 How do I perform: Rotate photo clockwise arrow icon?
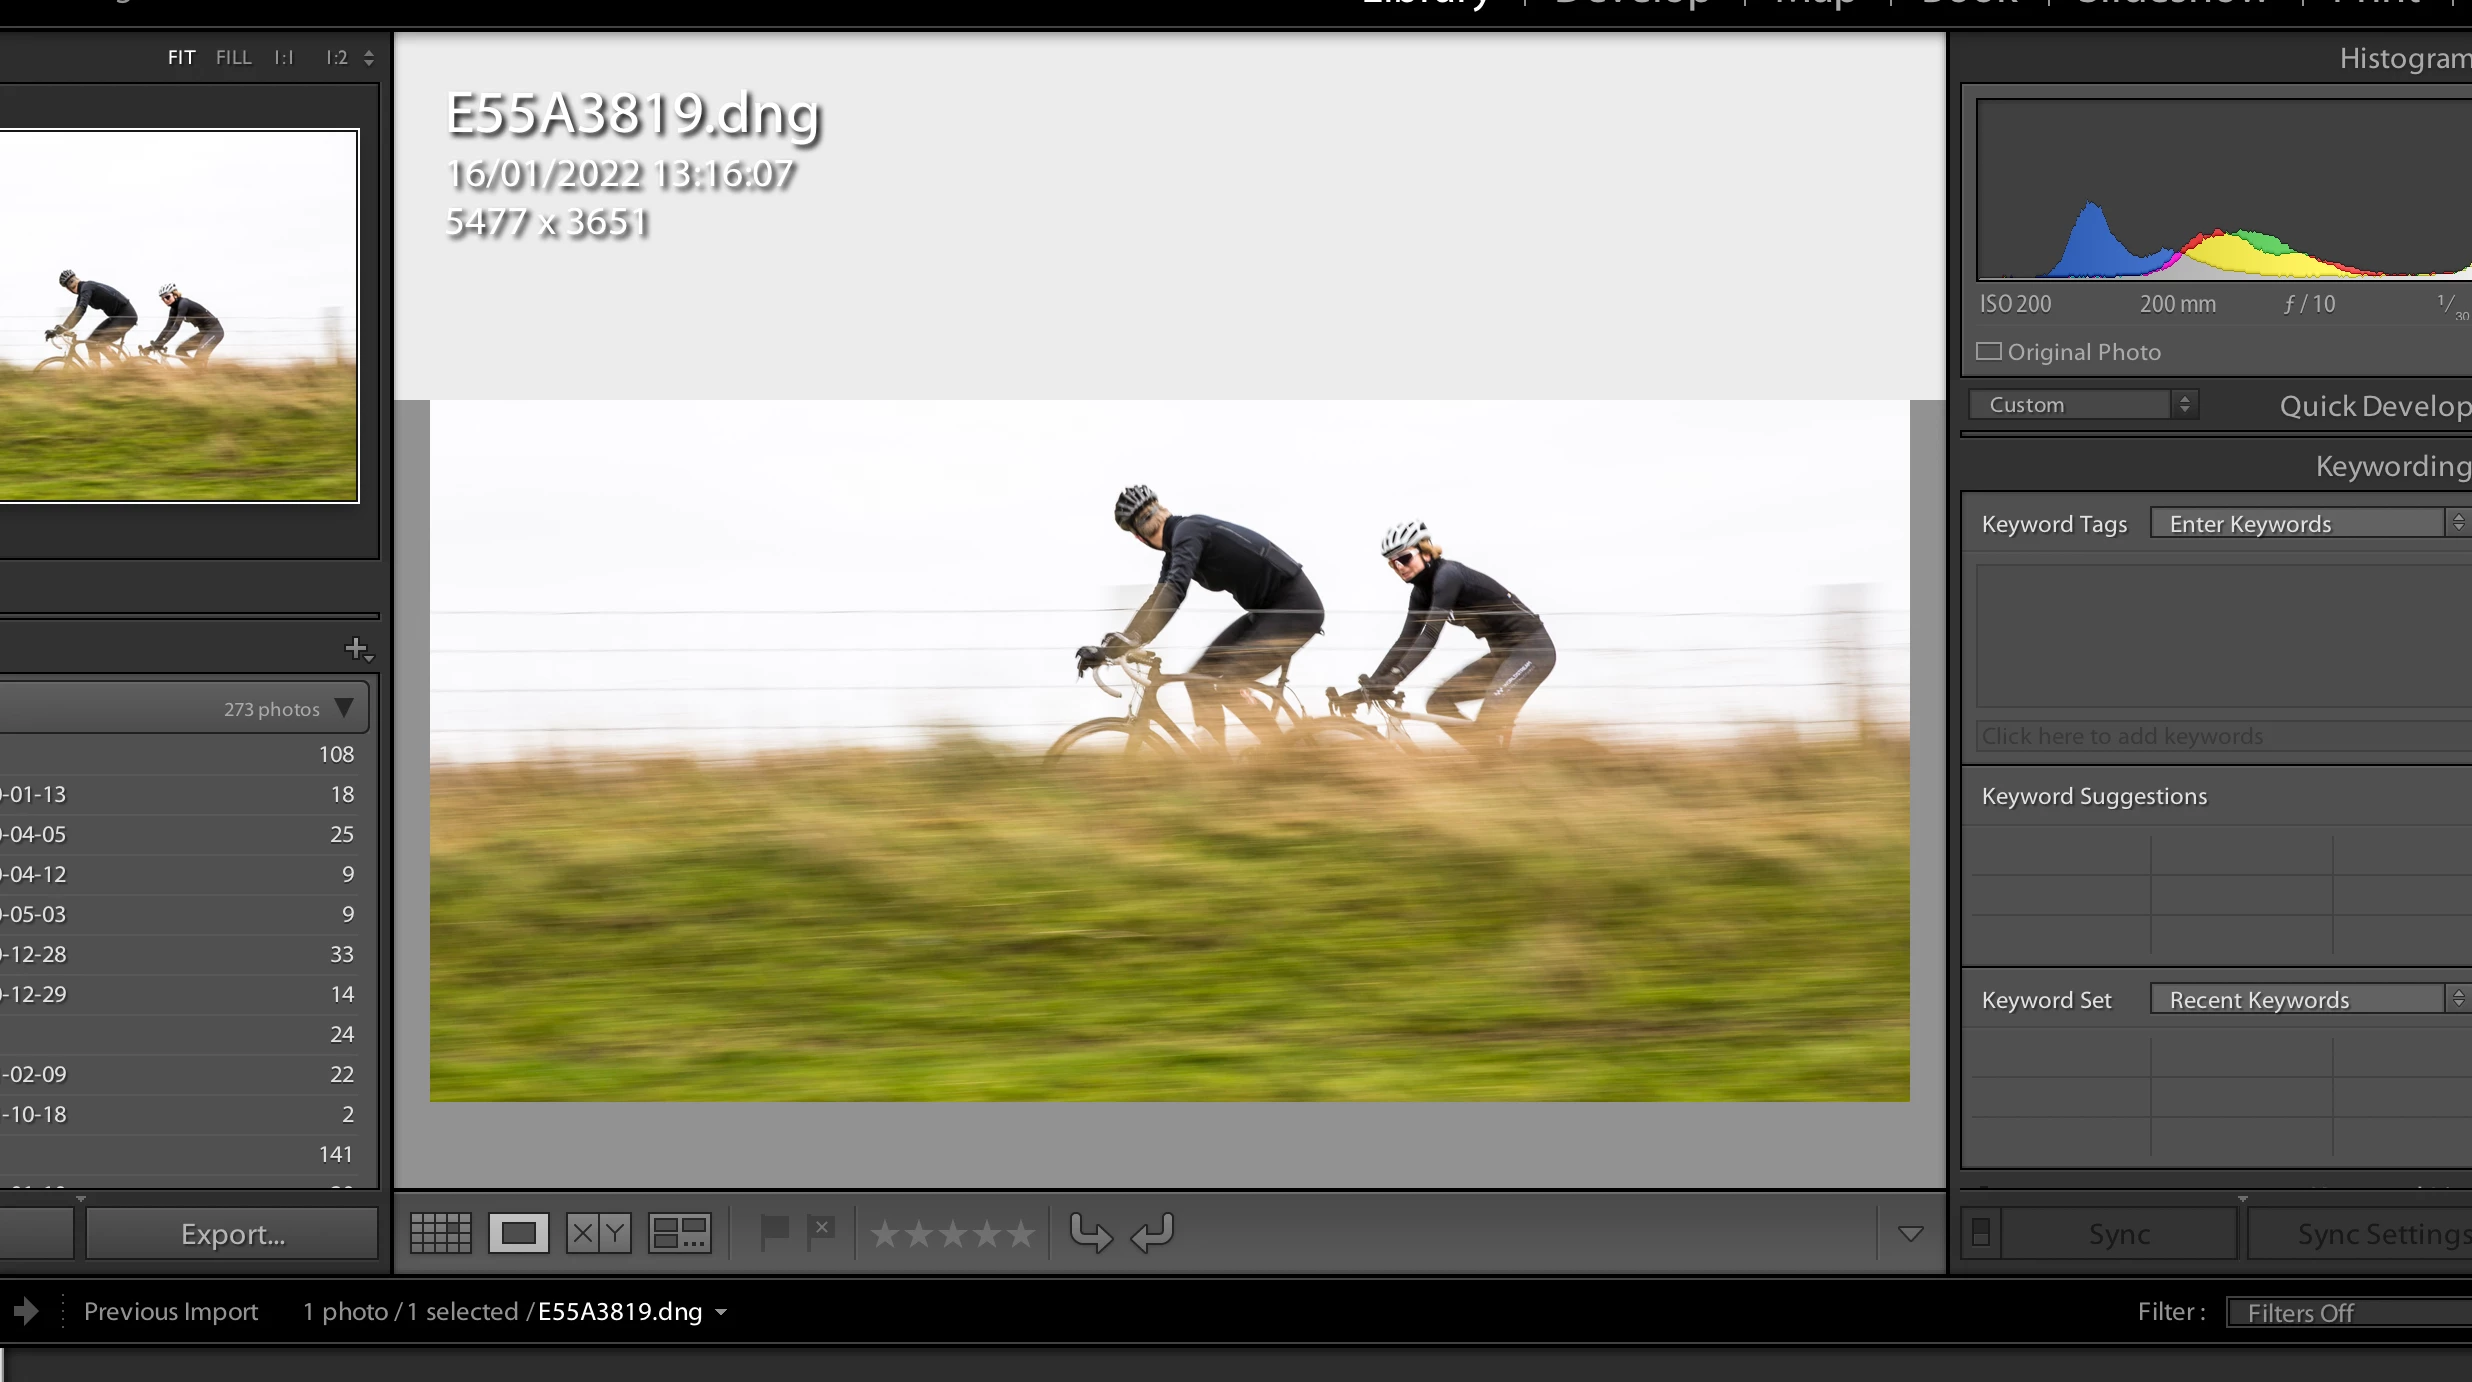1152,1233
